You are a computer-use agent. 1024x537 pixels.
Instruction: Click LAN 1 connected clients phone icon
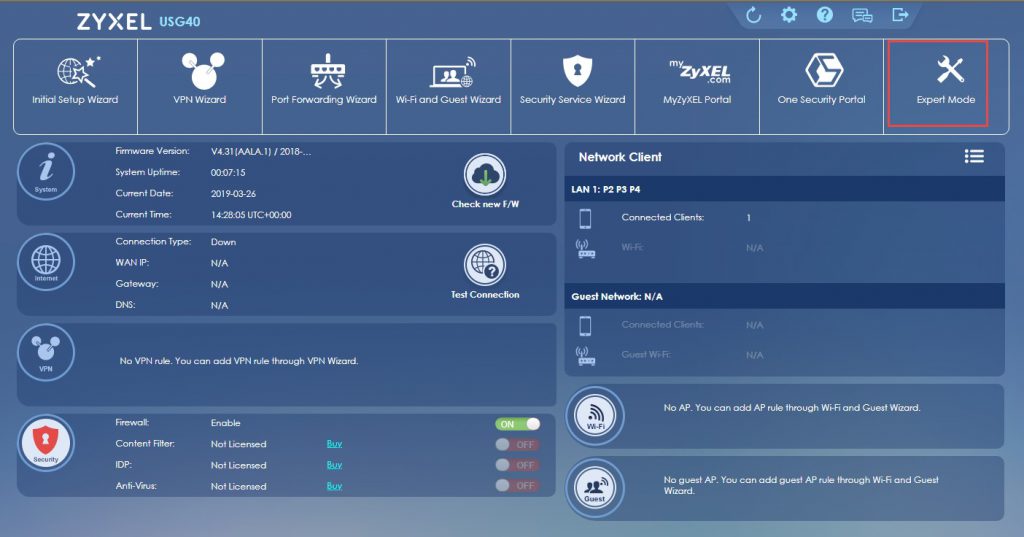coord(585,218)
